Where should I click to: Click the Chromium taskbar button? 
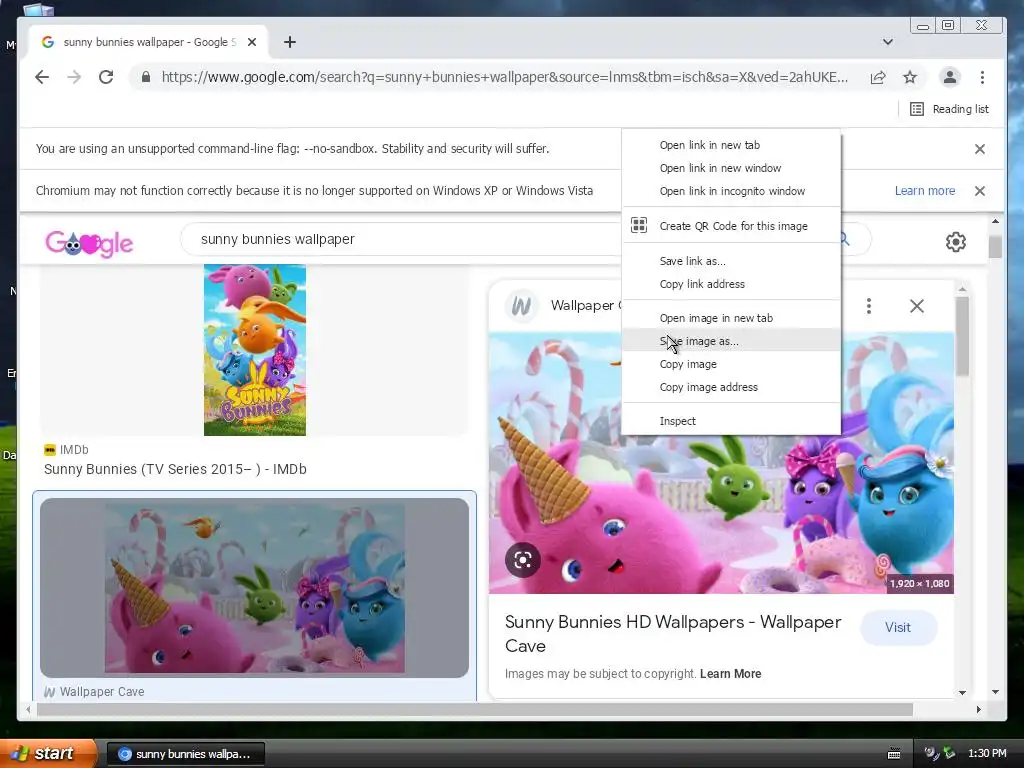tap(185, 754)
